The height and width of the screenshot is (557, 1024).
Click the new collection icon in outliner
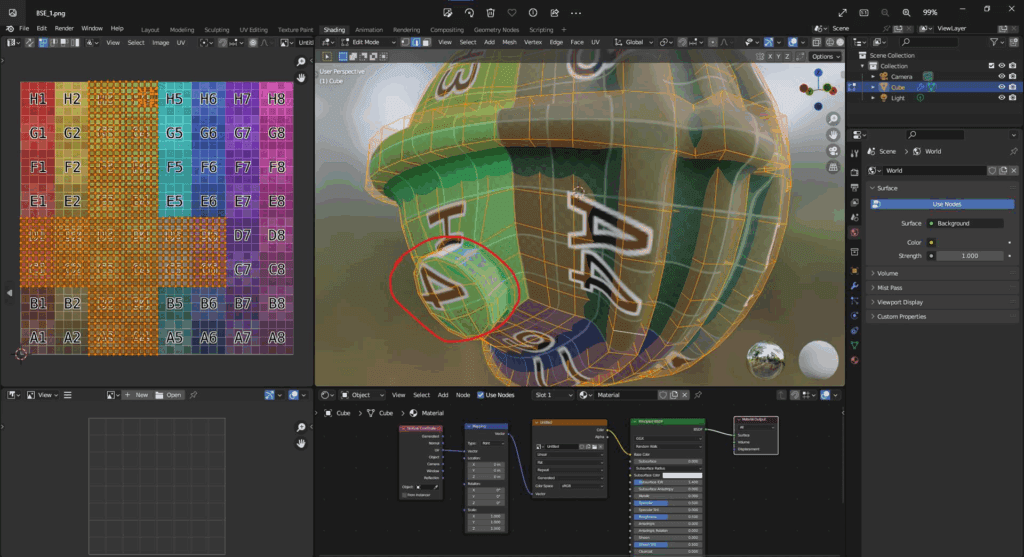click(1012, 42)
